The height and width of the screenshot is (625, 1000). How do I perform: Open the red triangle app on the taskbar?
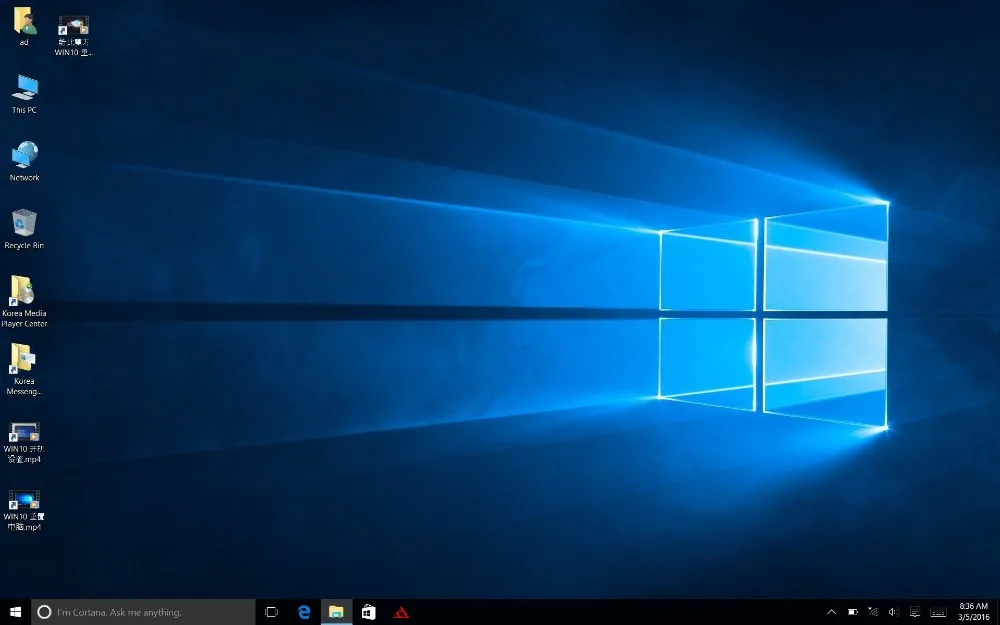pyautogui.click(x=401, y=612)
